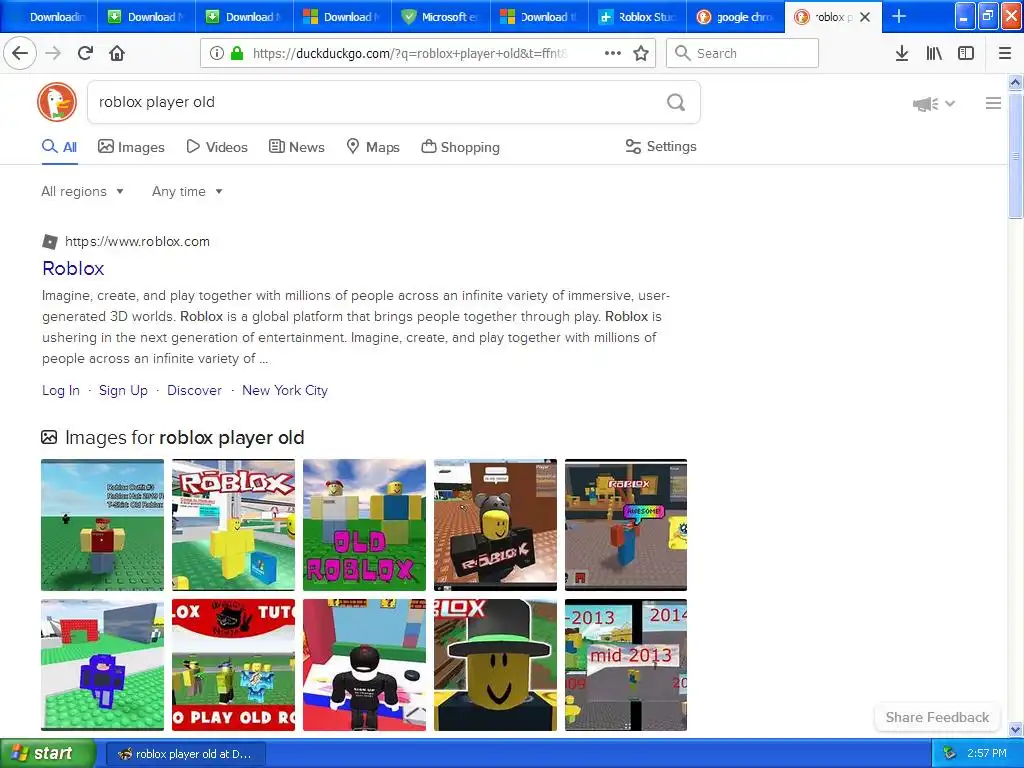Switch to the Microsoft browser tab
Screen dimensions: 1024x768
(x=440, y=16)
